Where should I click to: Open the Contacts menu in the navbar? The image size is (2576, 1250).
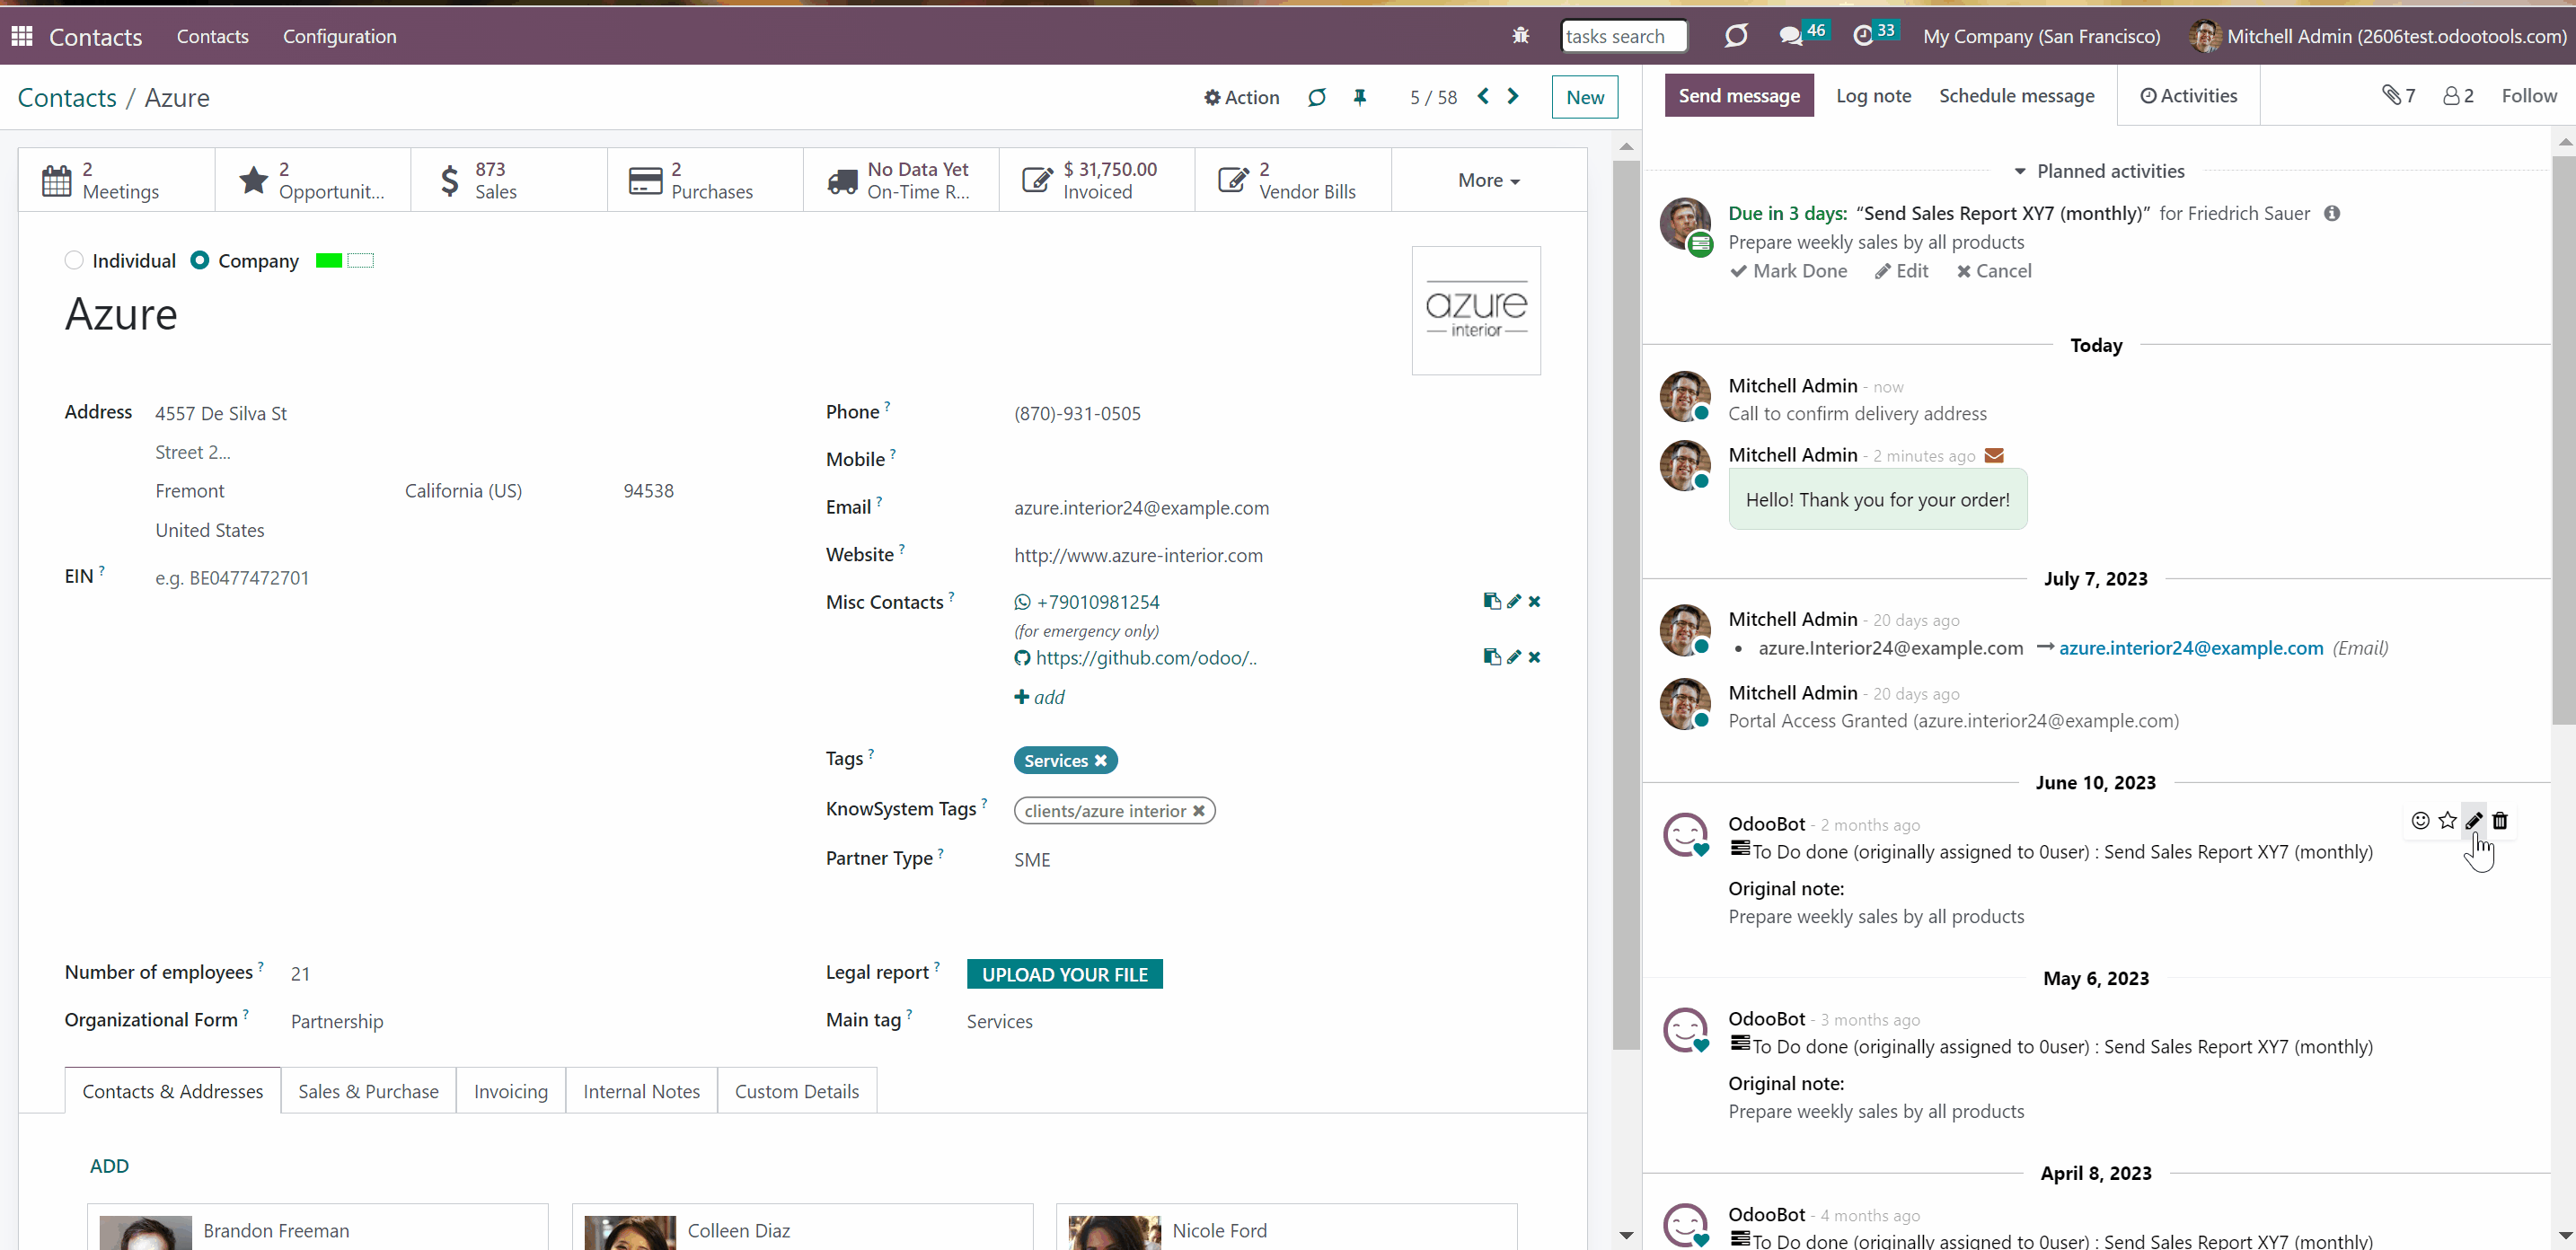pyautogui.click(x=213, y=36)
